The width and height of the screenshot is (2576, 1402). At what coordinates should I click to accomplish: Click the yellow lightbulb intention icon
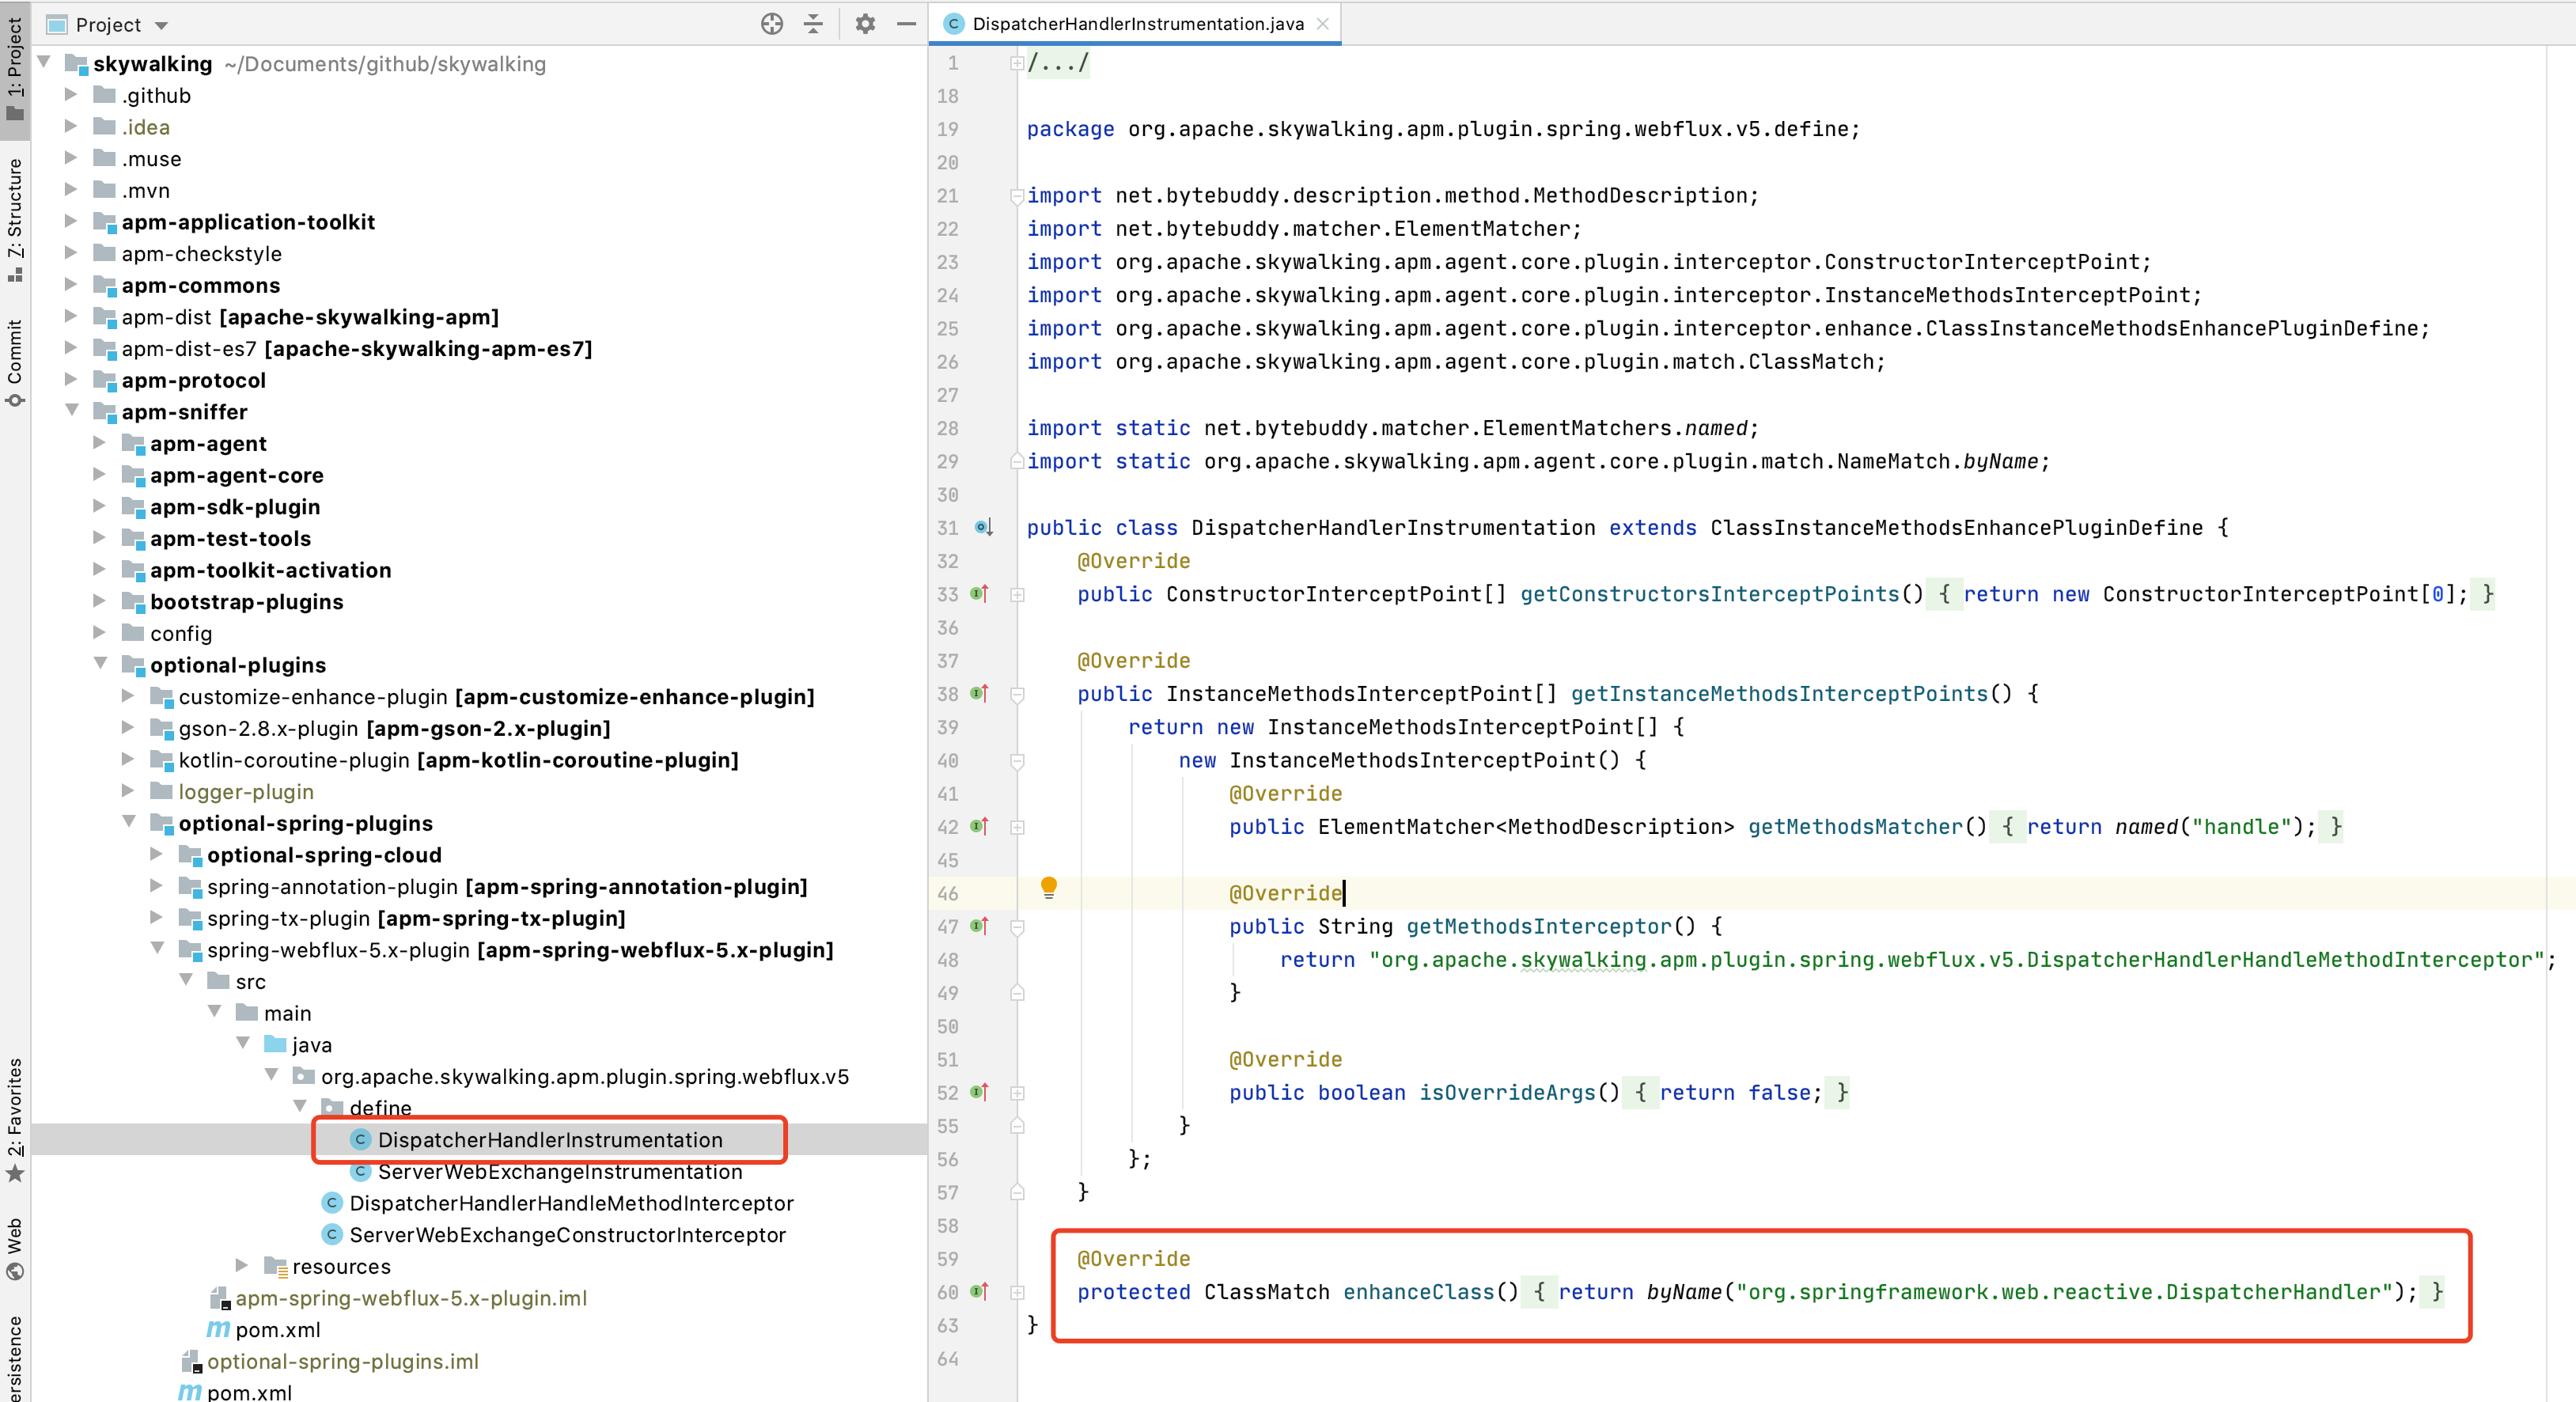[1048, 886]
